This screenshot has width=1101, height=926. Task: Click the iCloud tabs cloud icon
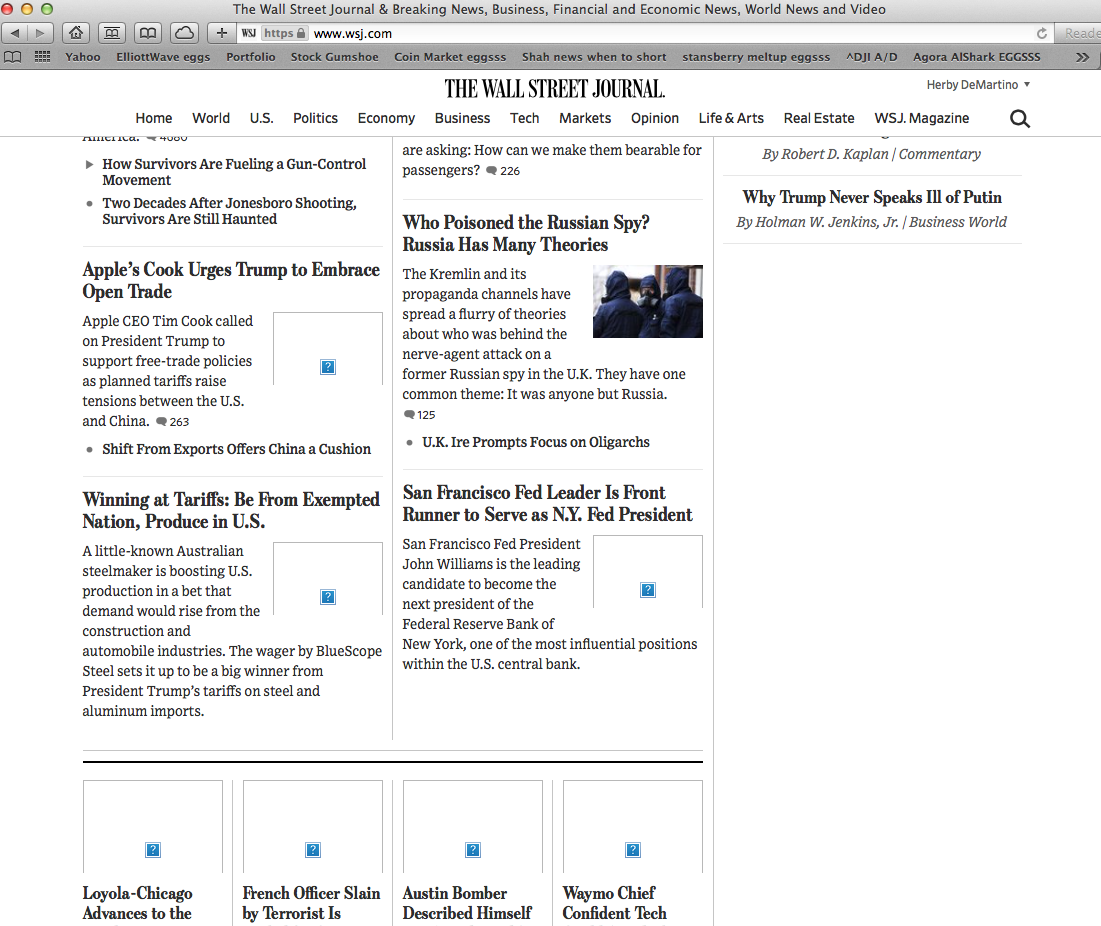coord(184,32)
